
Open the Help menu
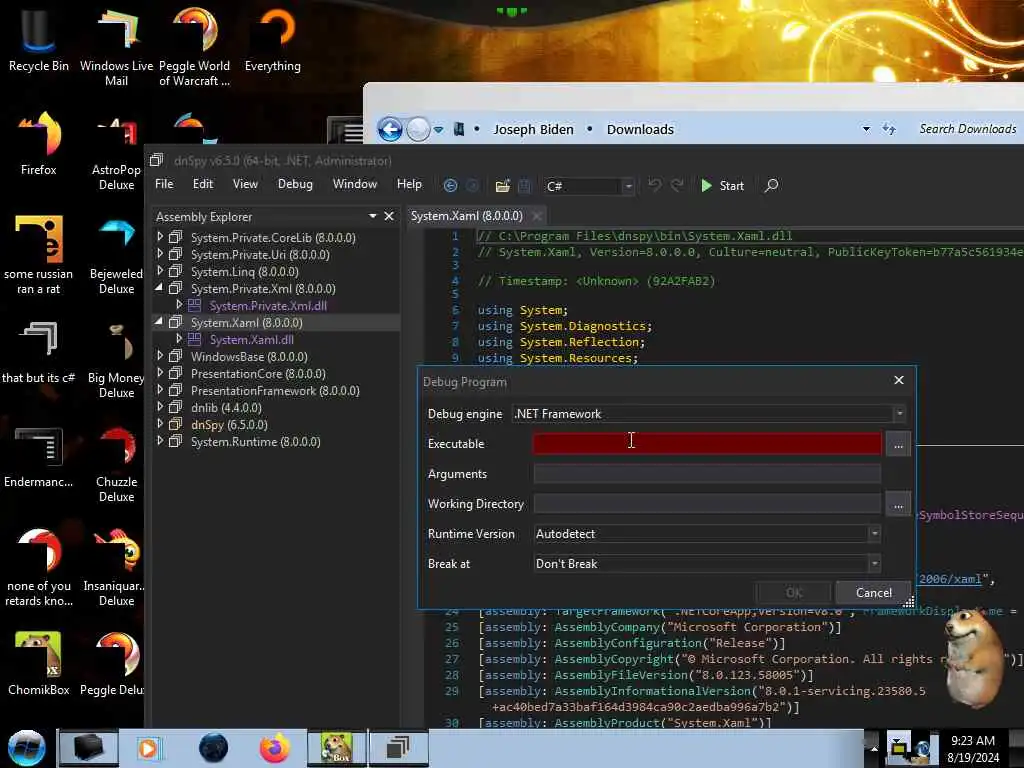pyautogui.click(x=409, y=184)
